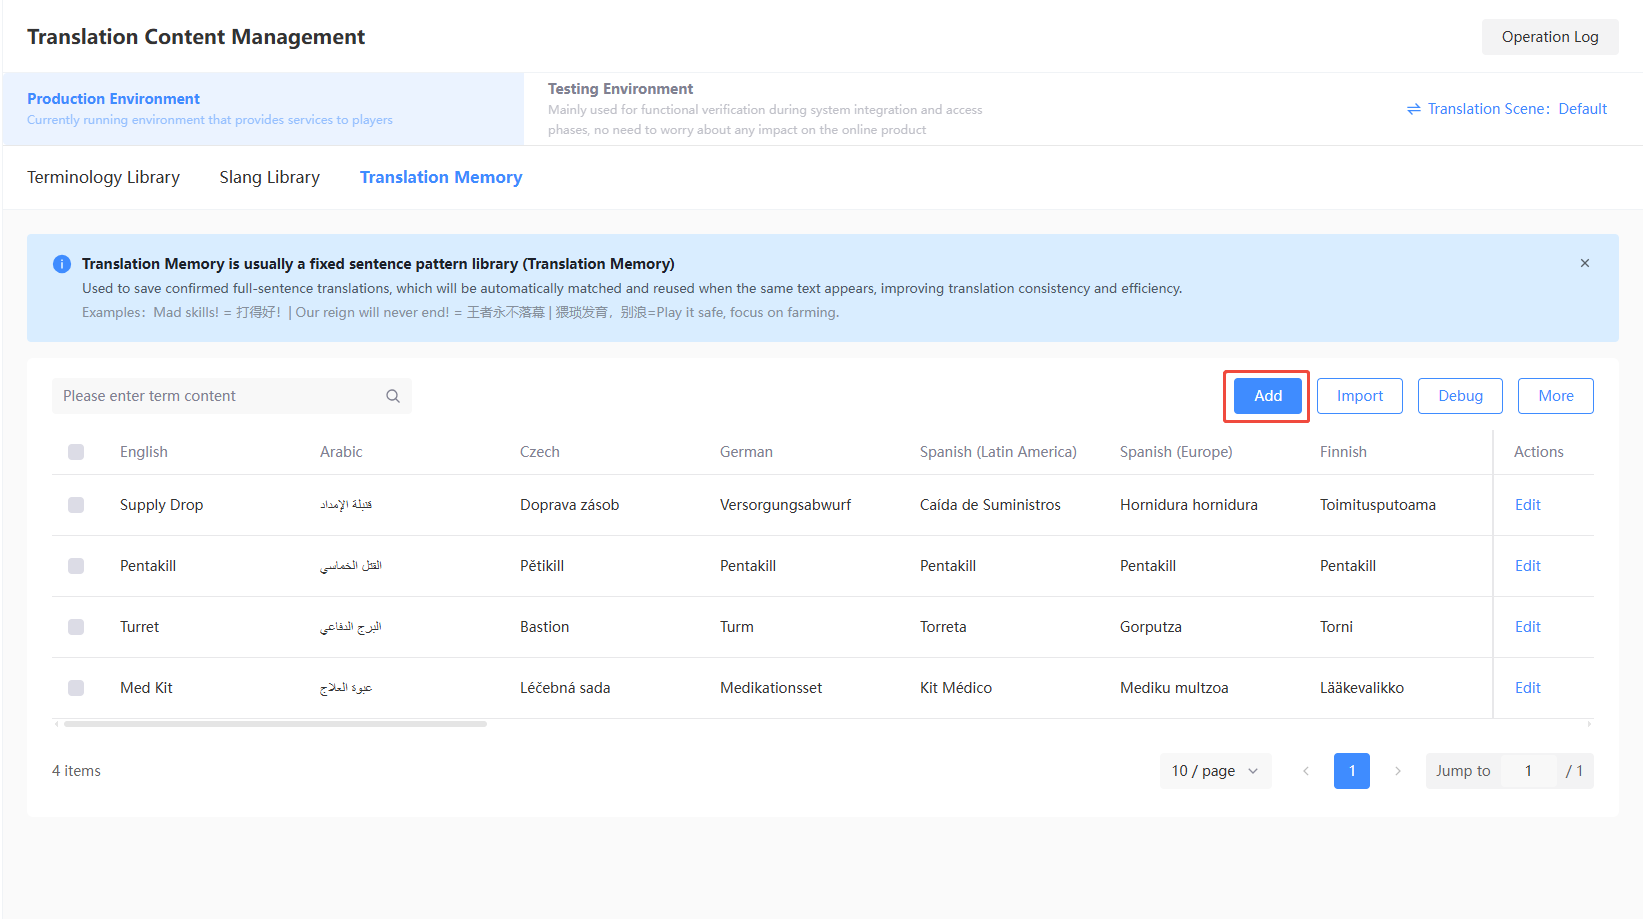The width and height of the screenshot is (1643, 919).
Task: Click the Debug button
Action: [1460, 396]
